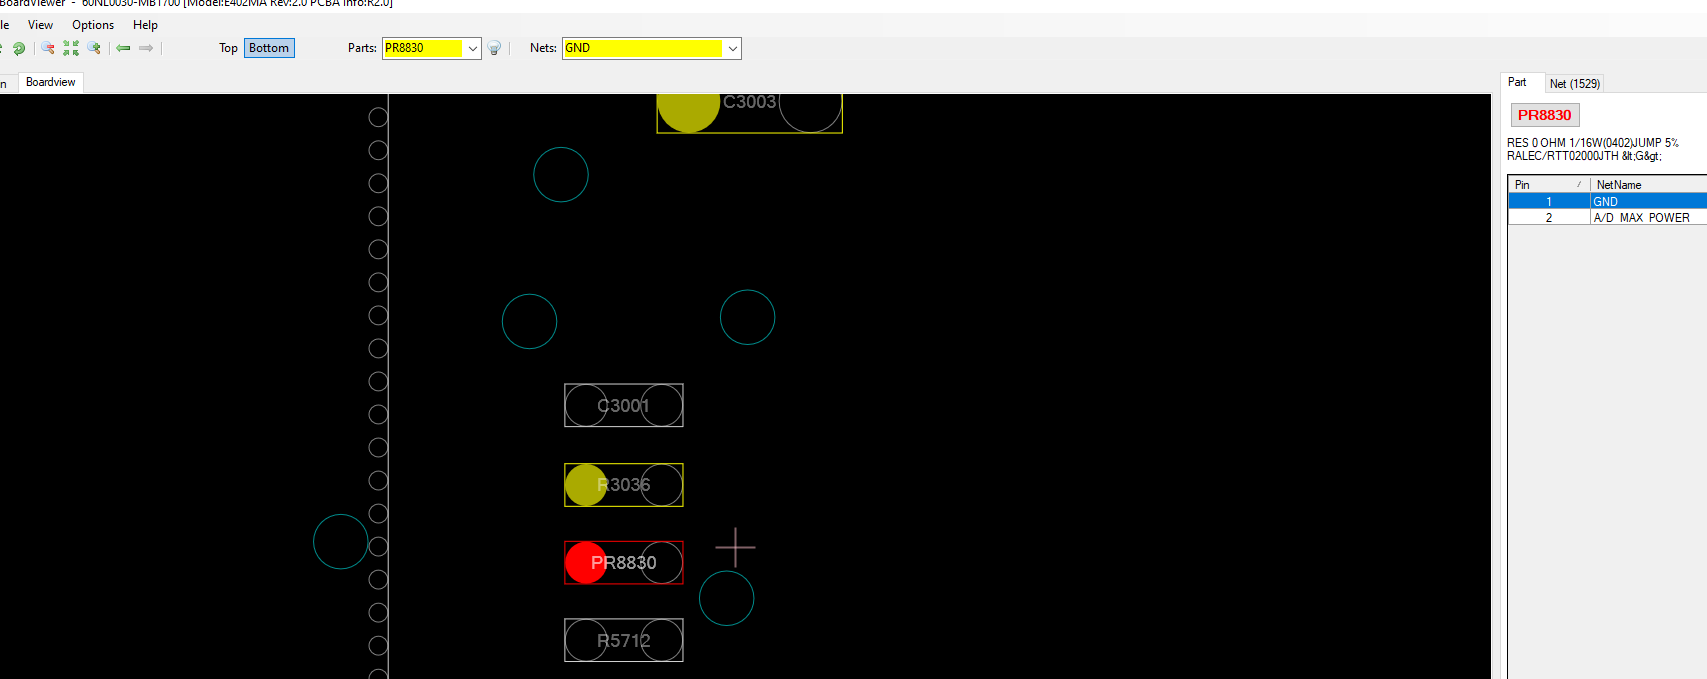1707x679 pixels.
Task: Click the zoom in magnifier icon
Action: (x=94, y=48)
